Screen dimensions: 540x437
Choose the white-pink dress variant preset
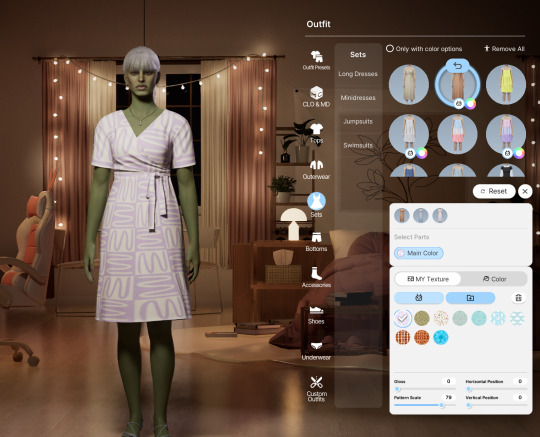tap(440, 216)
